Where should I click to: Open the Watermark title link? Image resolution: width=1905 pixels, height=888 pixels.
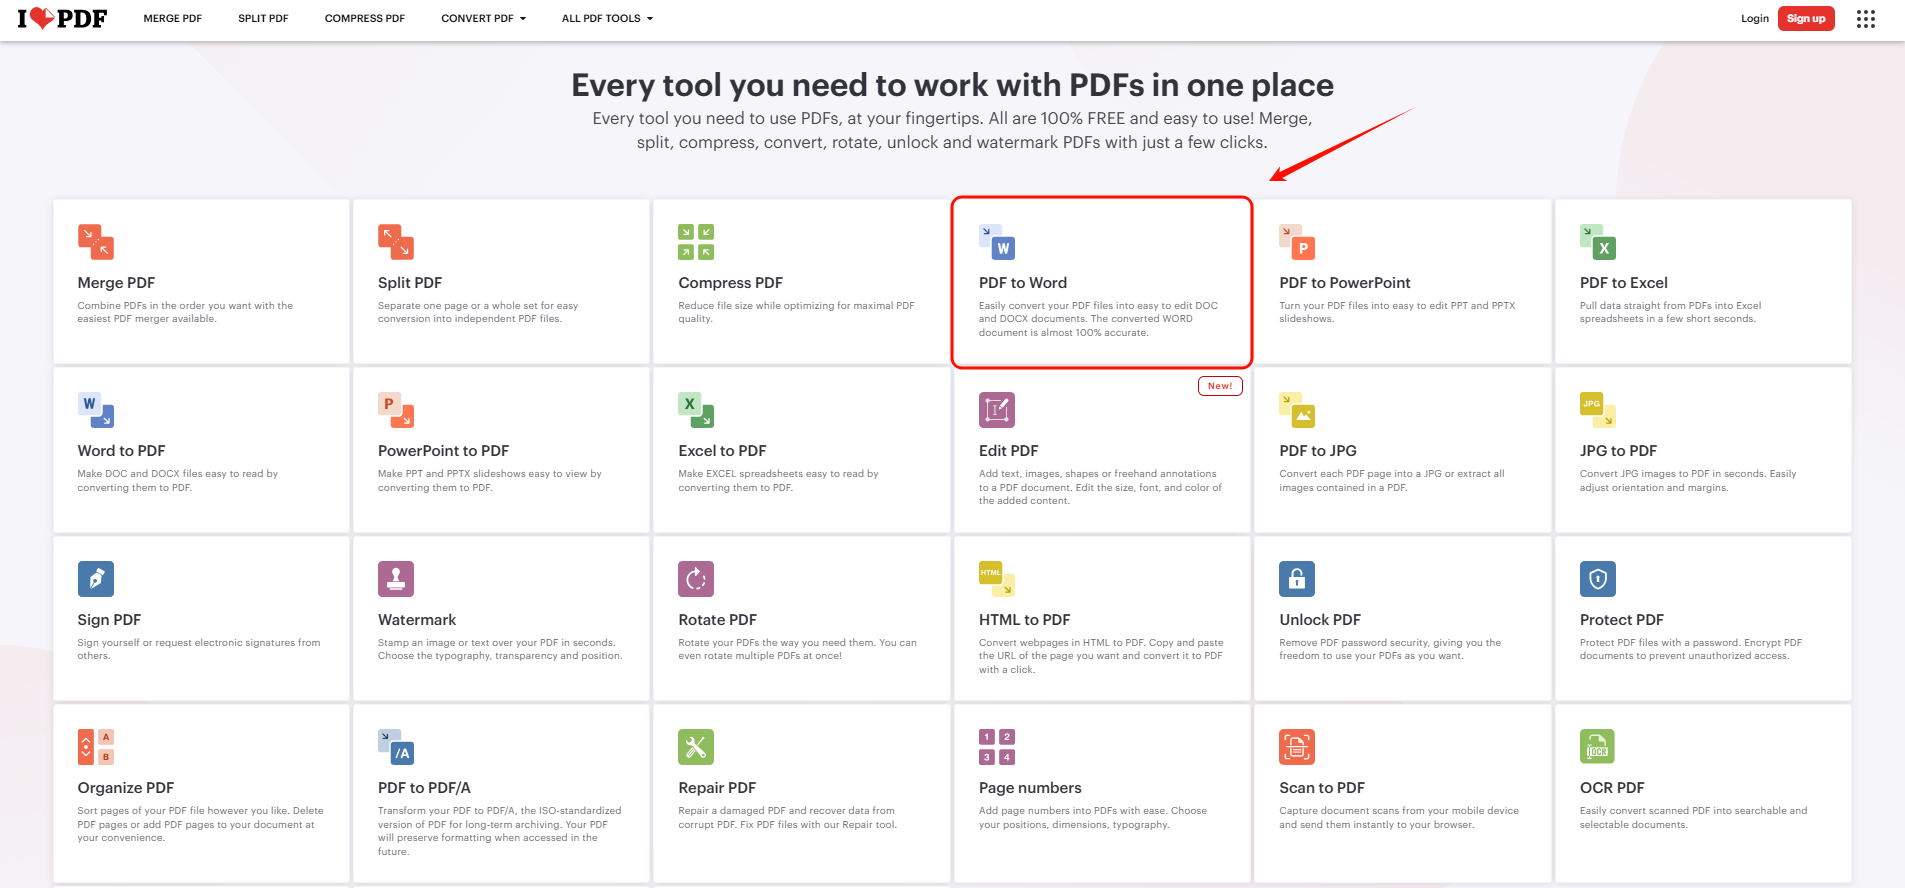pyautogui.click(x=417, y=620)
